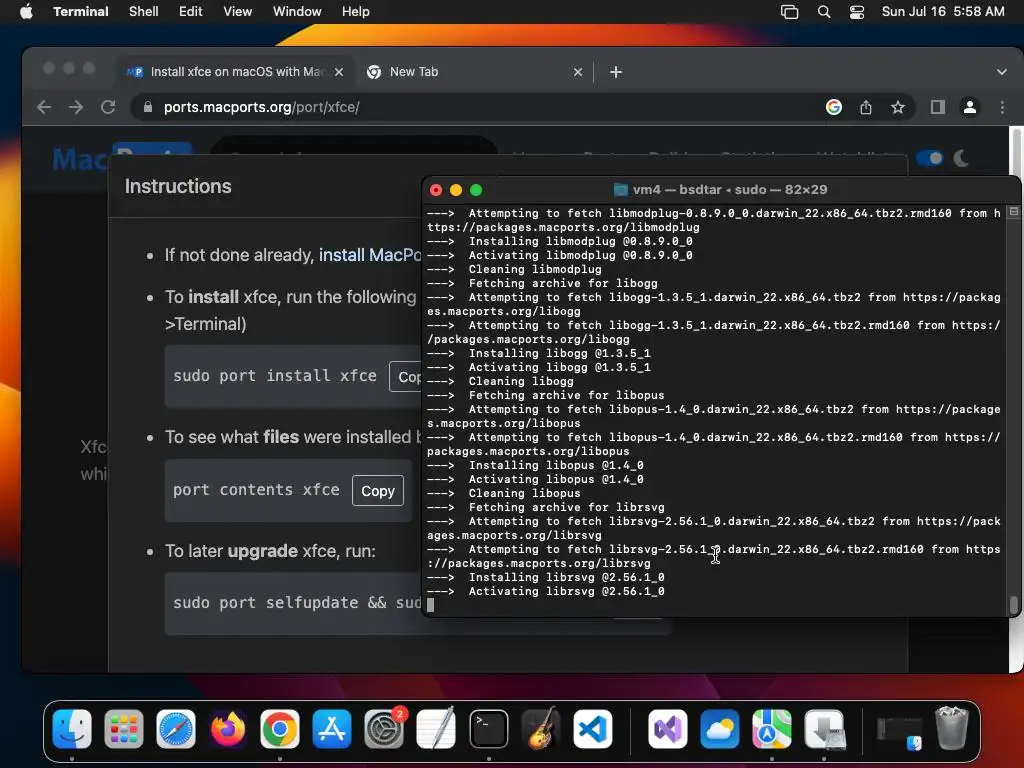Open Spotlight search in menu bar

click(824, 11)
